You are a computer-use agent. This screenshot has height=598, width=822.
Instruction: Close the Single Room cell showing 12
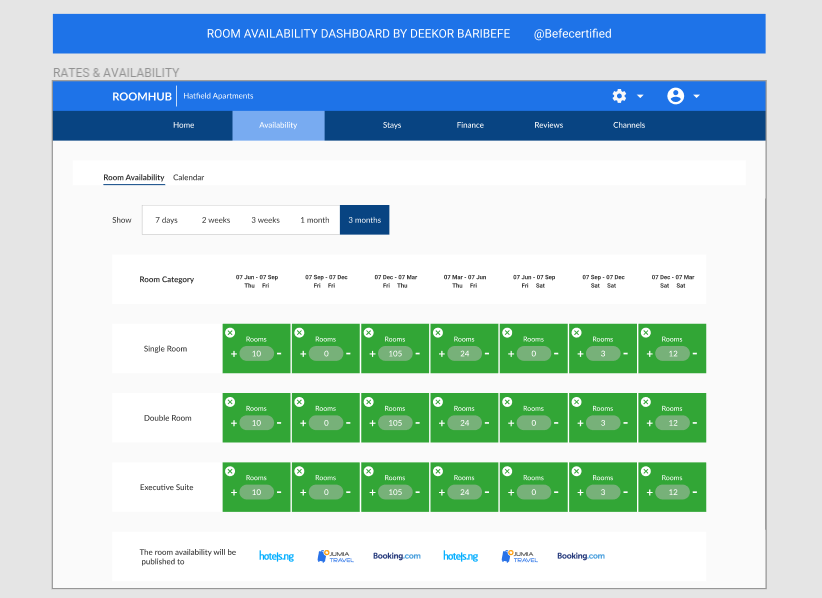[646, 333]
